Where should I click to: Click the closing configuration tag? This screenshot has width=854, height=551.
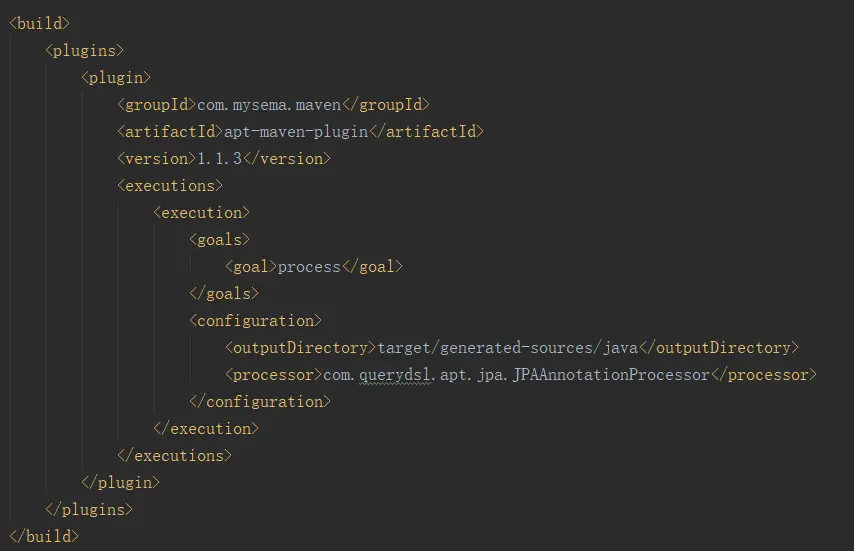coord(259,401)
